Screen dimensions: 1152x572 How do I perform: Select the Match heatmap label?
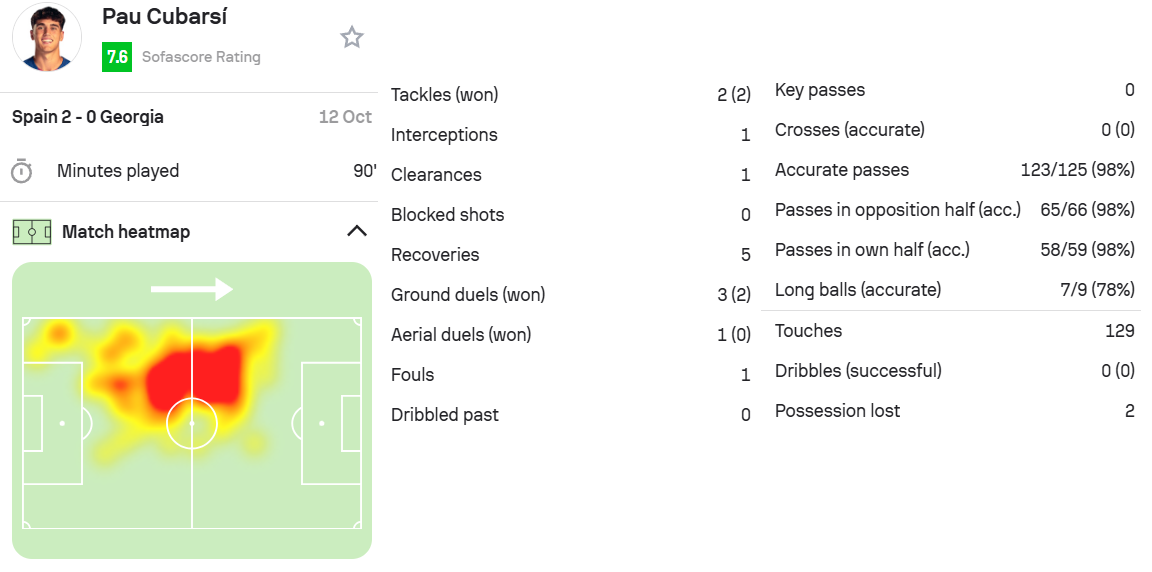point(126,232)
